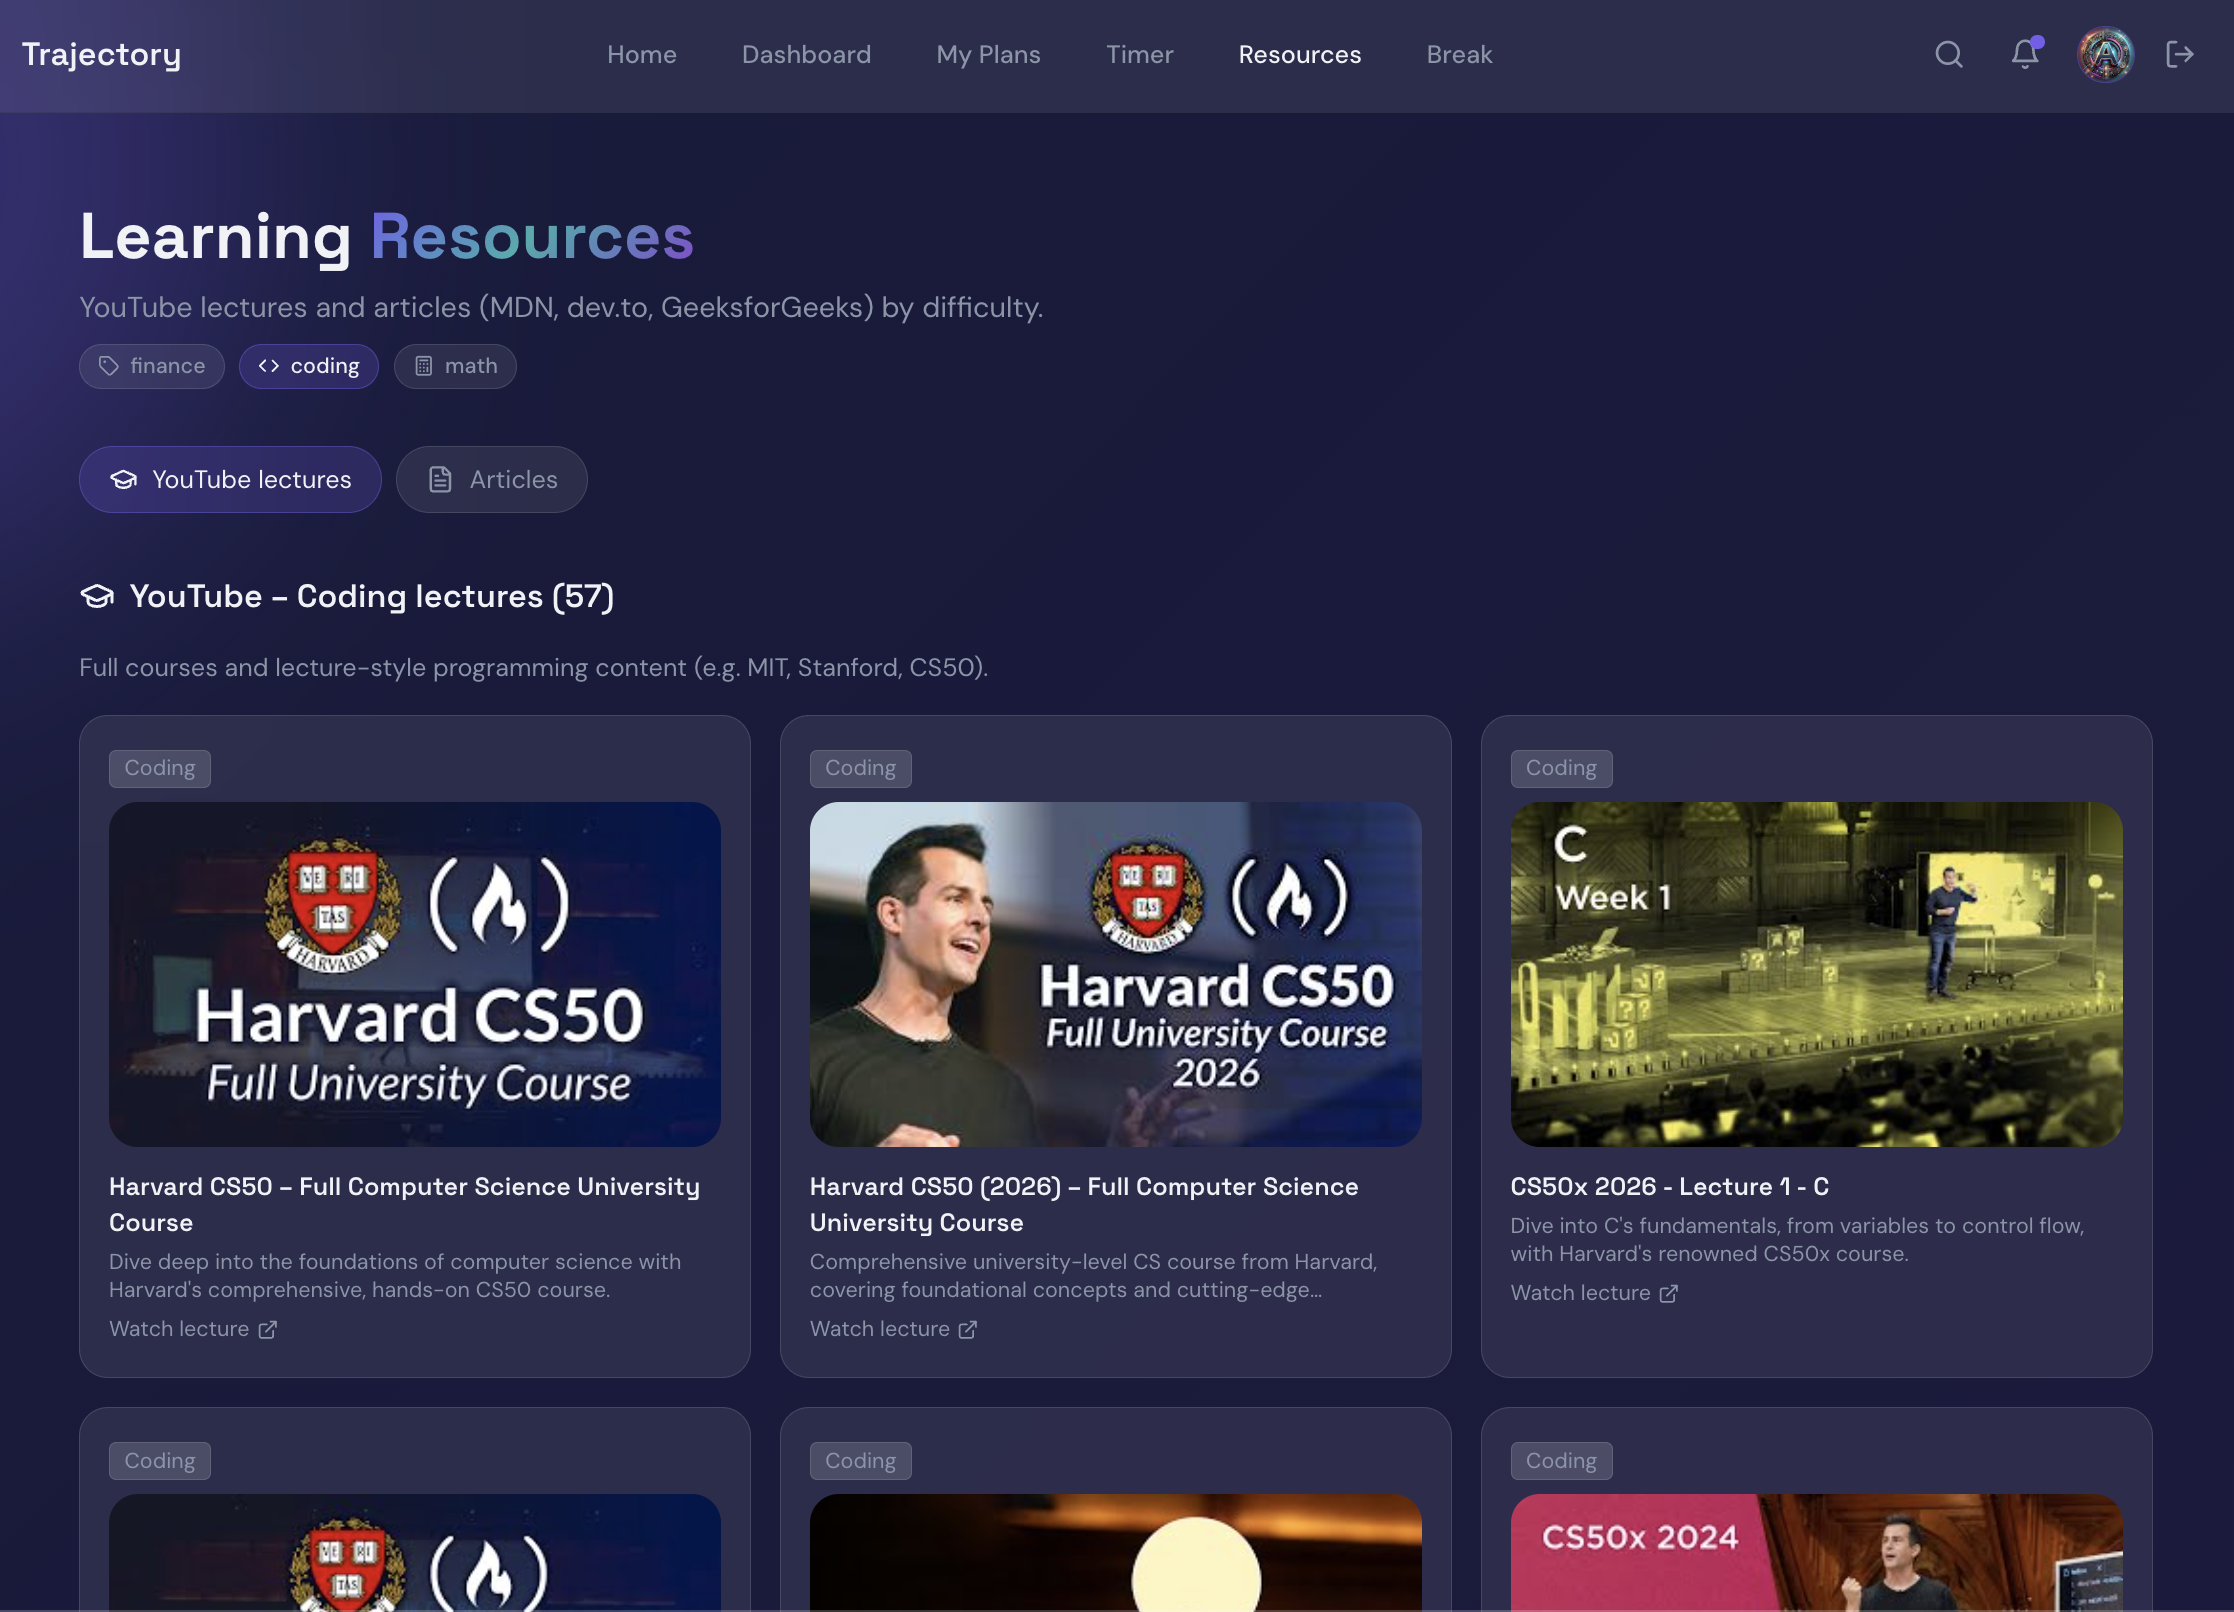The image size is (2234, 1612).
Task: Open the Break menu item
Action: [x=1459, y=54]
